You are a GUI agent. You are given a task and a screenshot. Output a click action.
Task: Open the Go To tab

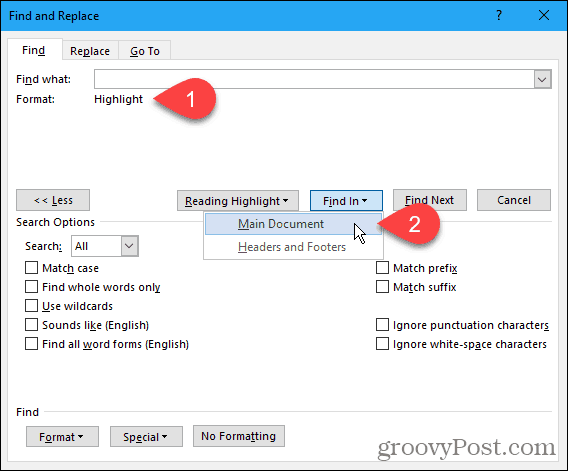pos(145,51)
